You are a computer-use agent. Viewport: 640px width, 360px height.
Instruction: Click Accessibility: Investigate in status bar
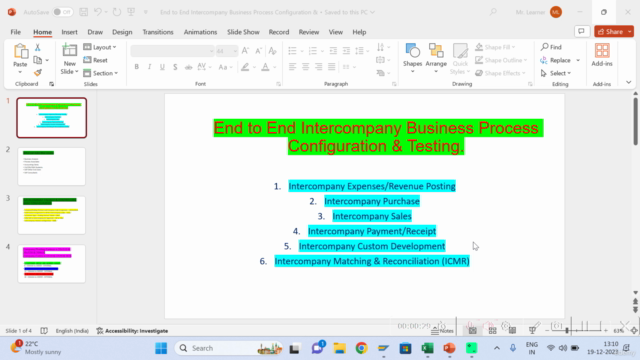tap(132, 331)
